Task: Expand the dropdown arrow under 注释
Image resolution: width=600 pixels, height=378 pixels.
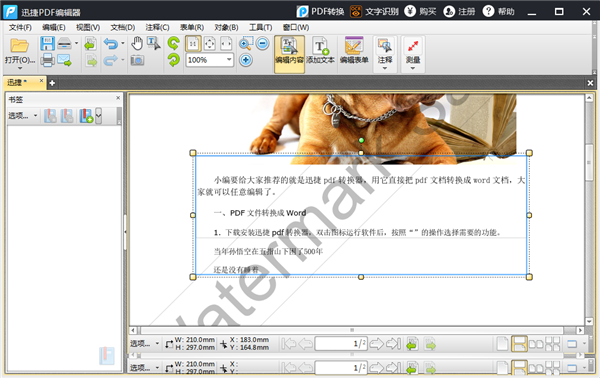Action: [x=385, y=68]
